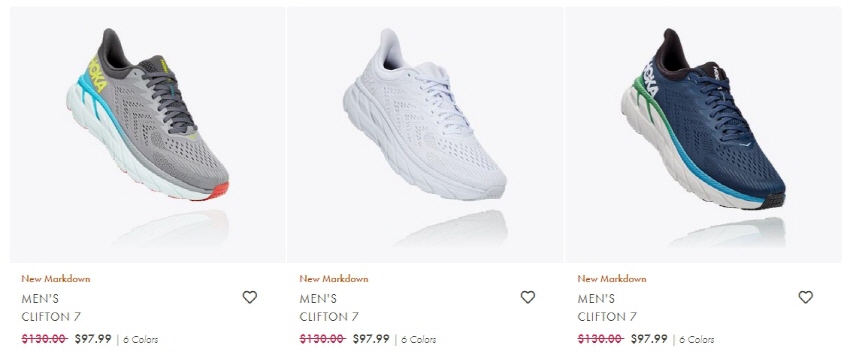
Task: Favorite the white Clifton 7 with heart icon
Action: tap(527, 297)
